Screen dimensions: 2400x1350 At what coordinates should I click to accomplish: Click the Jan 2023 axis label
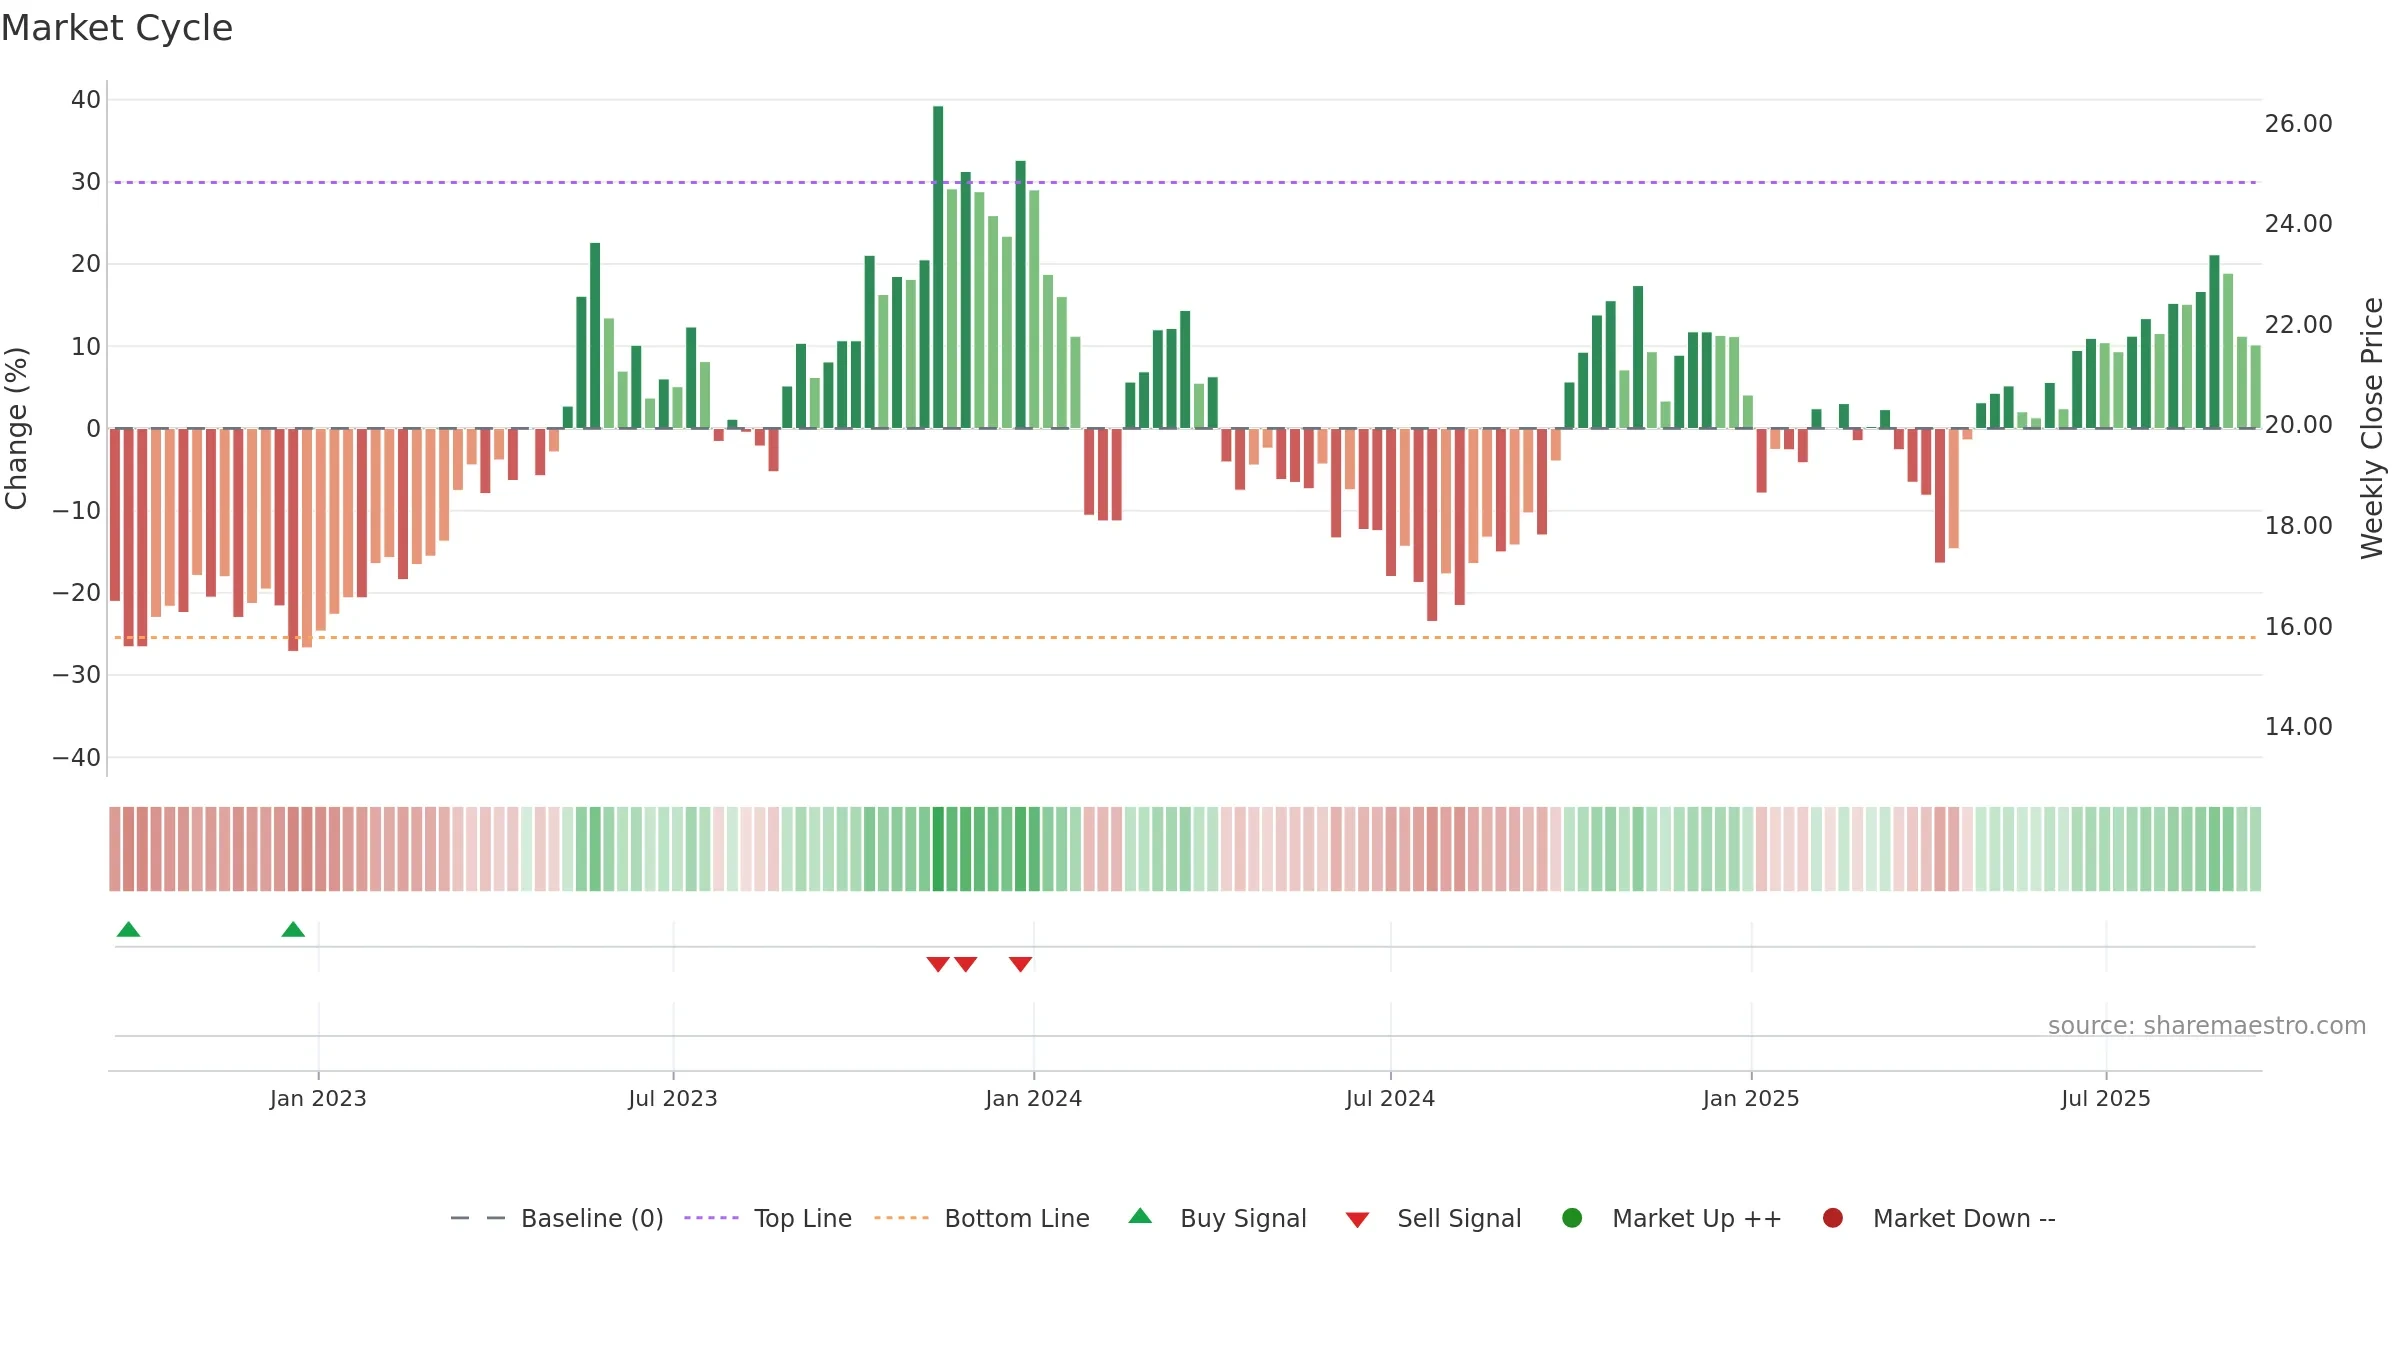pyautogui.click(x=318, y=1098)
